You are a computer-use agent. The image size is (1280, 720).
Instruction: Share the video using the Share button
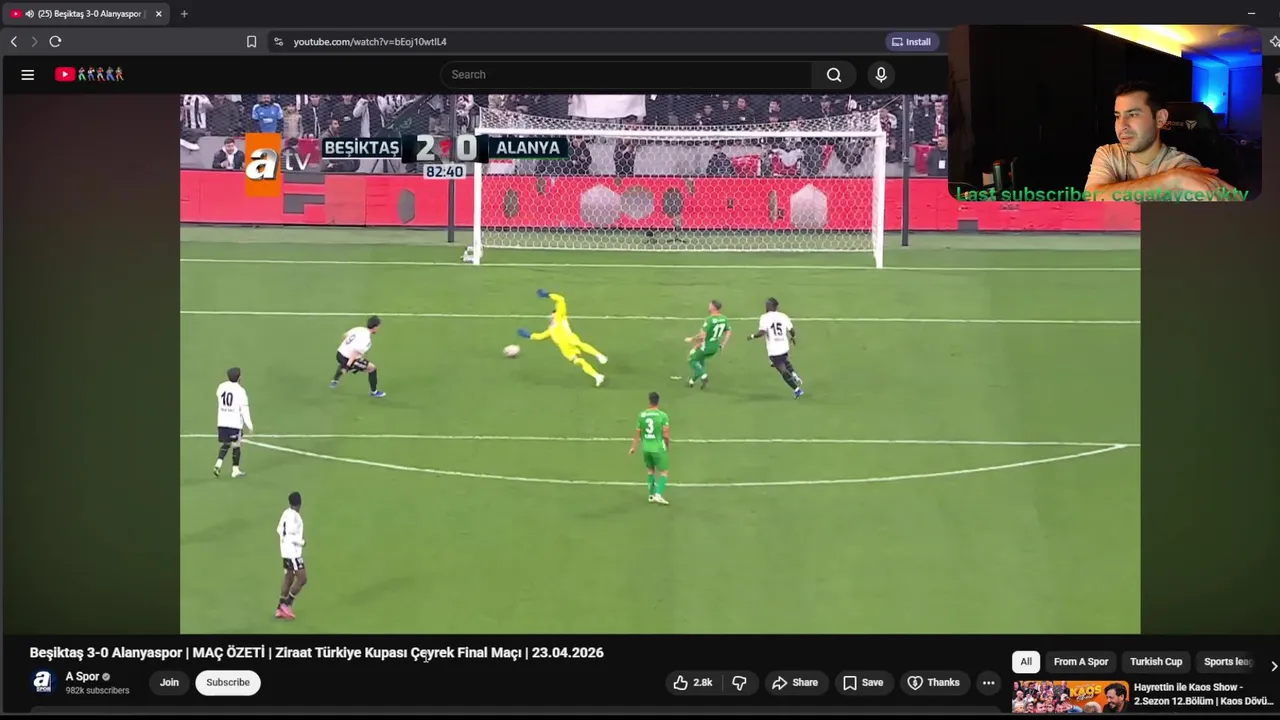[x=795, y=683]
